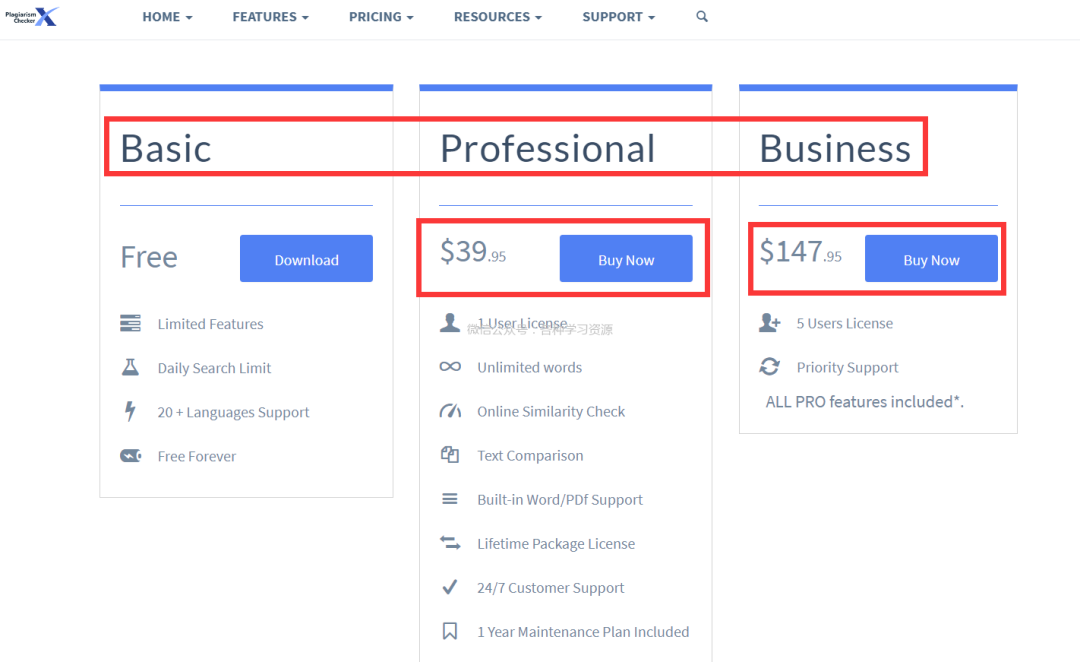Click the checkmark icon beside 24/7 Customer Support
Image resolution: width=1080 pixels, height=662 pixels.
[x=450, y=587]
